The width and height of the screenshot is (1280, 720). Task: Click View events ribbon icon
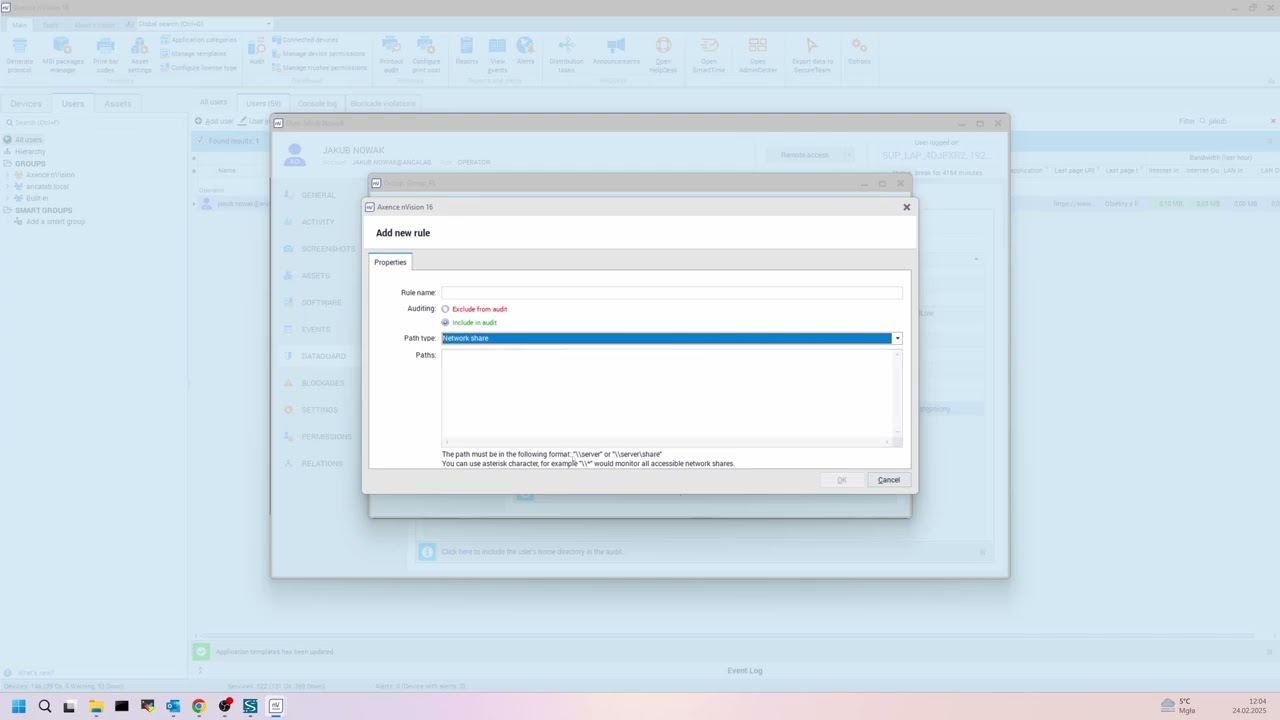click(x=497, y=55)
